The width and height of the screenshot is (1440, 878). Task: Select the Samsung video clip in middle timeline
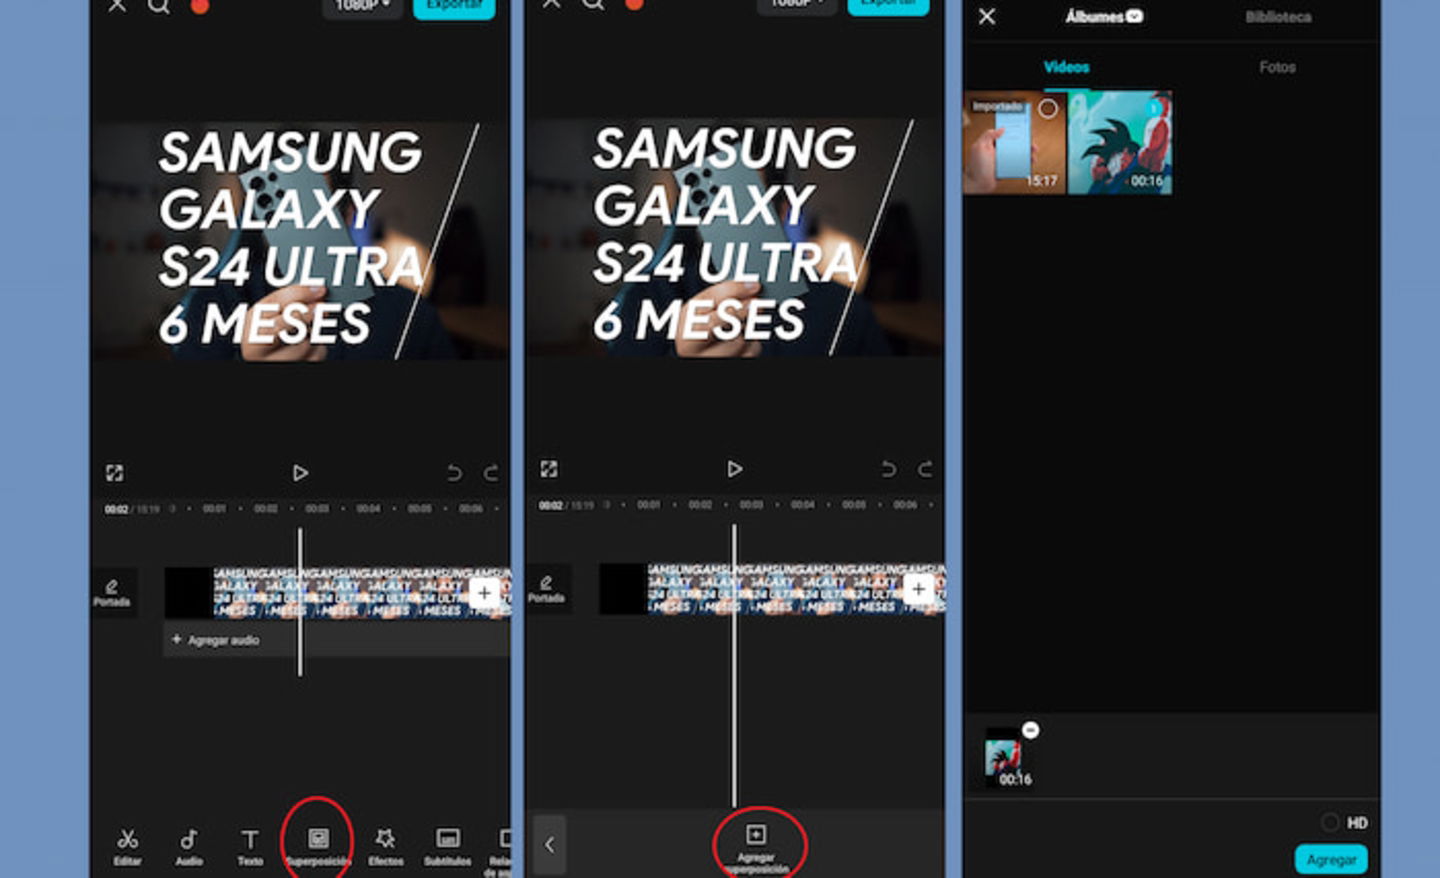point(772,589)
